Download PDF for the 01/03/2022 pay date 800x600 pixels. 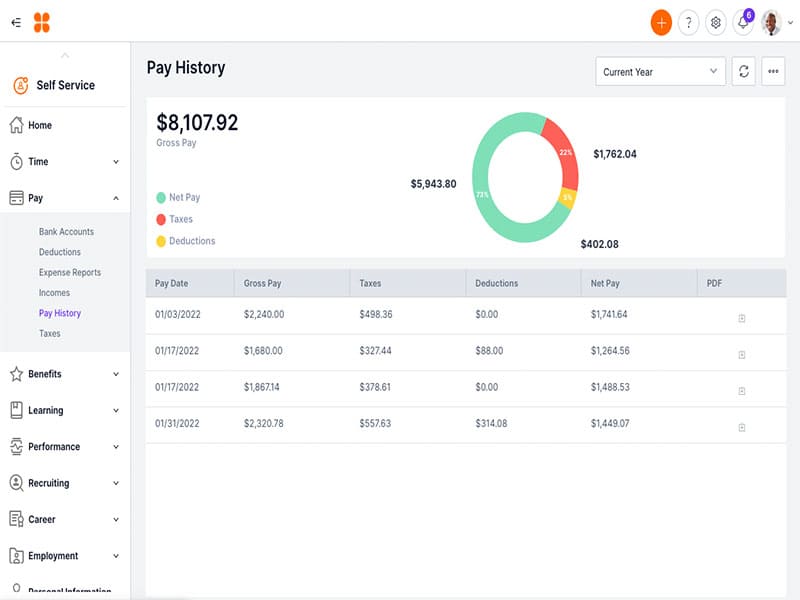741,318
